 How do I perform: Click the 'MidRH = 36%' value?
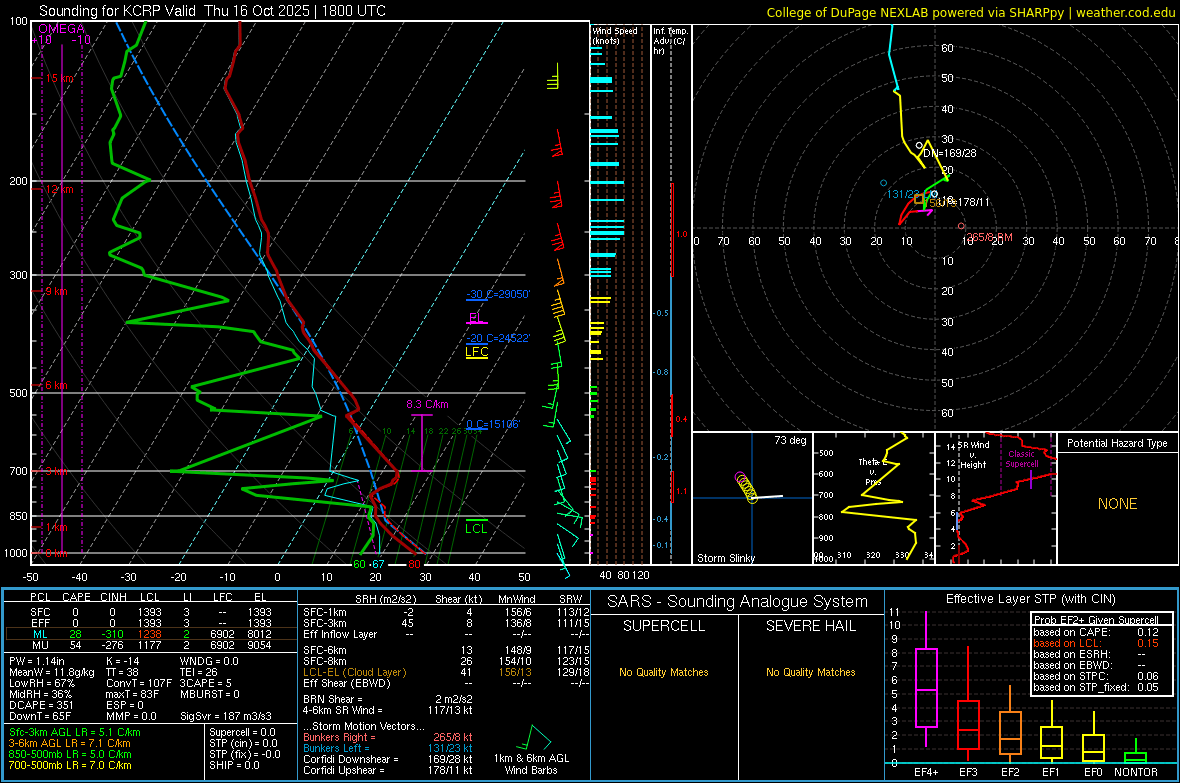pos(41,694)
